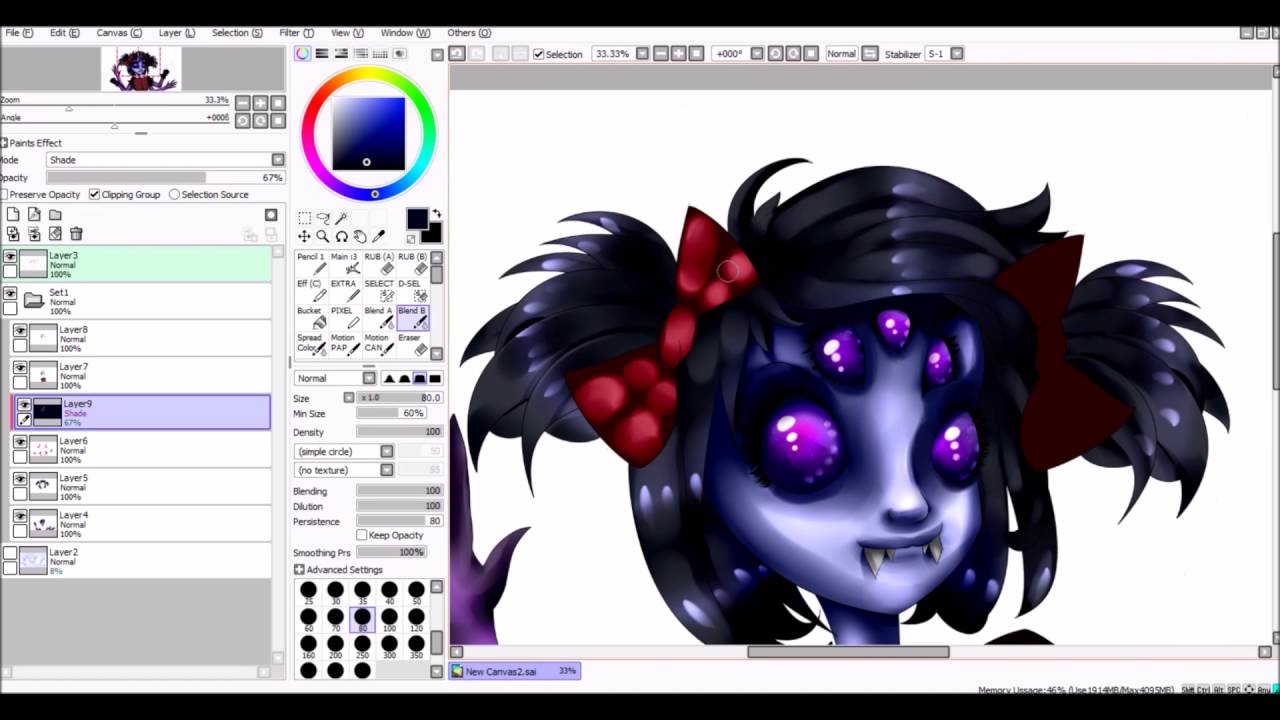Select the Rotate view tool
Image resolution: width=1280 pixels, height=720 pixels.
pos(341,237)
